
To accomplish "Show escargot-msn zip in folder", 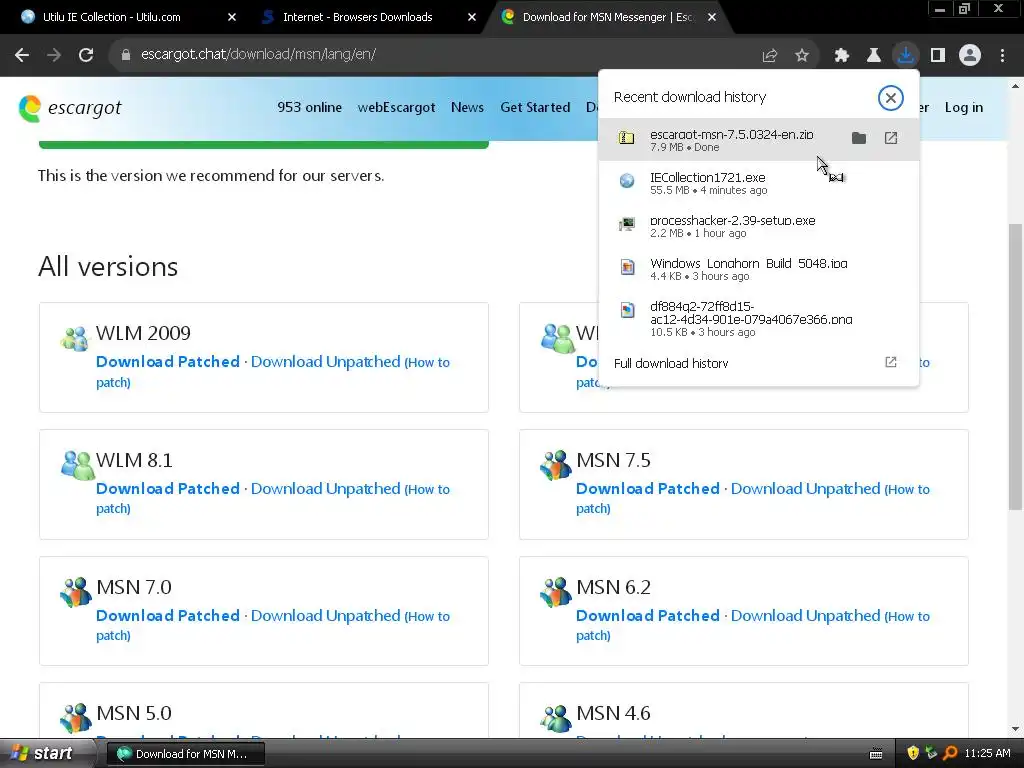I will [x=859, y=138].
